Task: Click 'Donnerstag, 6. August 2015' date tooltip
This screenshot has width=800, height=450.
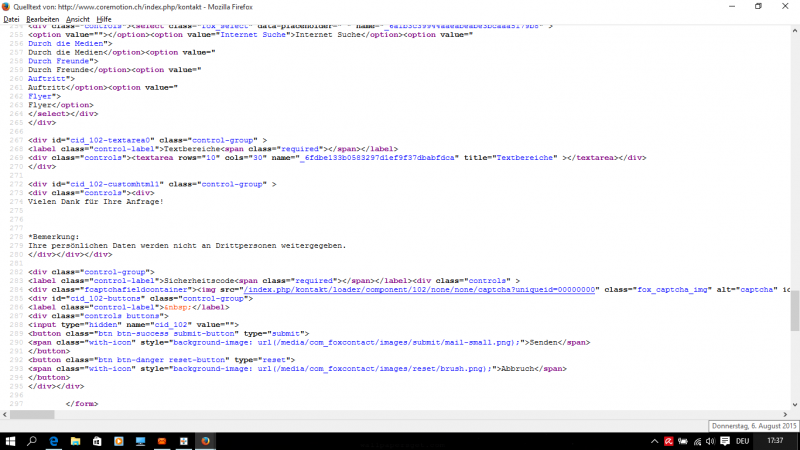Action: [754, 426]
